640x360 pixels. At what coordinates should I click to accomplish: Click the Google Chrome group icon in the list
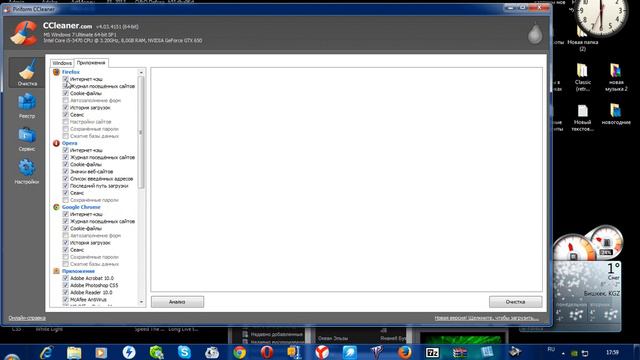point(56,207)
